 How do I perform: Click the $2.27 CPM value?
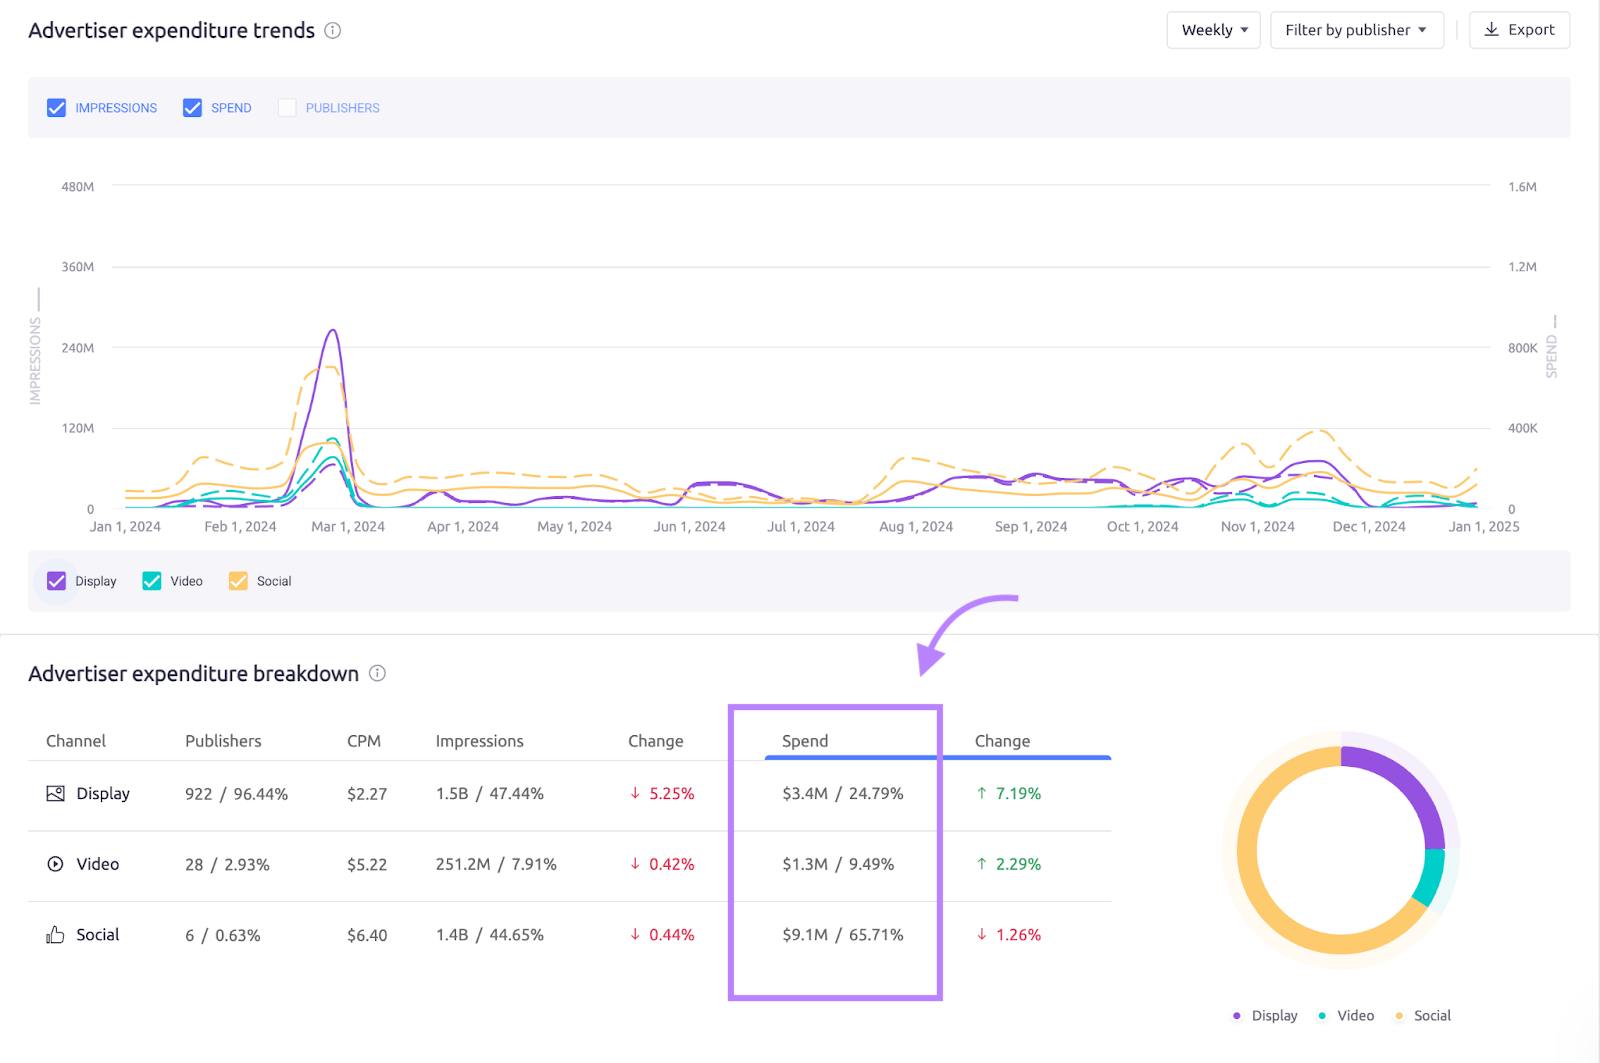coord(367,794)
